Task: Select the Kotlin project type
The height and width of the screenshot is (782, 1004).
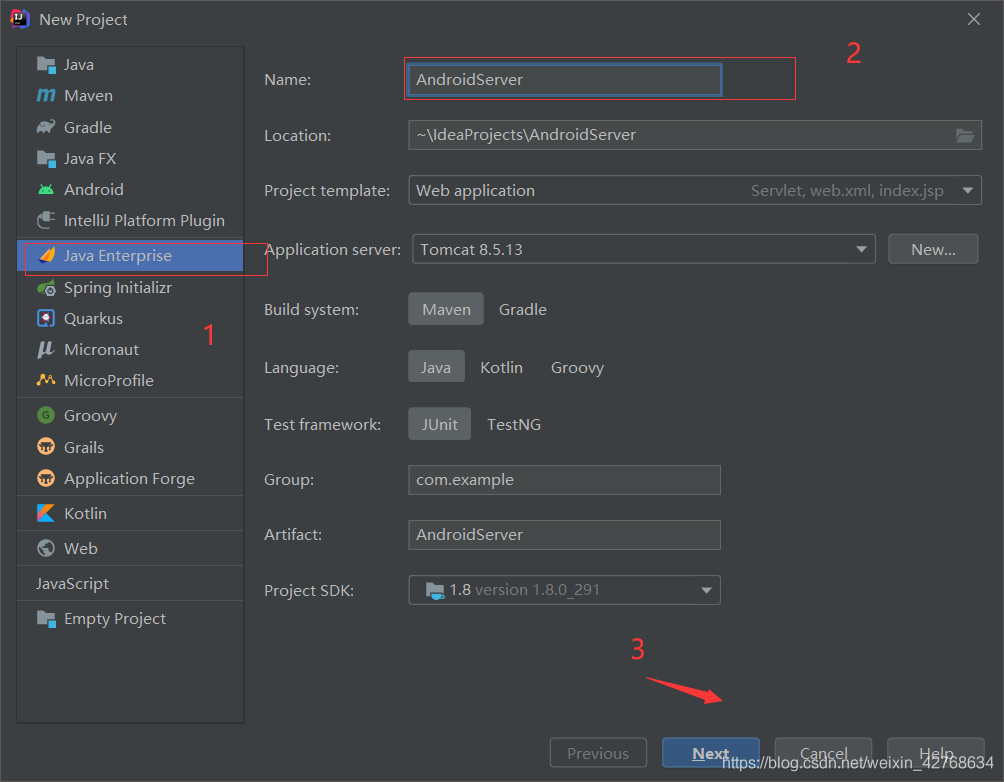Action: (130, 514)
